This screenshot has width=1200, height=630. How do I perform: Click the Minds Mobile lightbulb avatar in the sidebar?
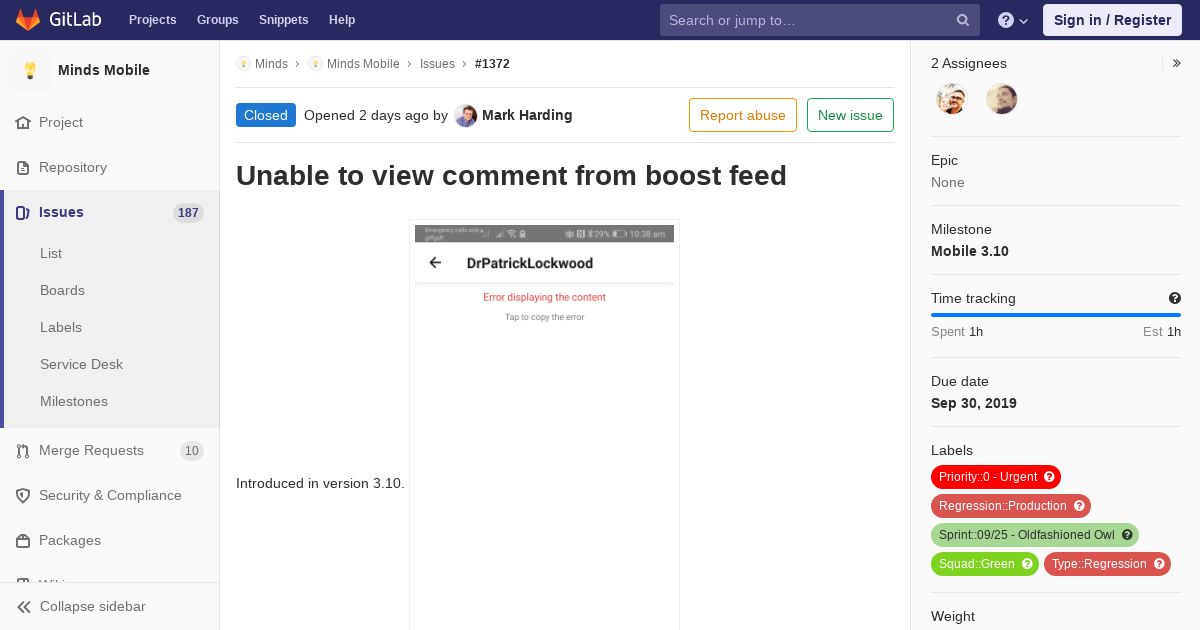pyautogui.click(x=30, y=70)
